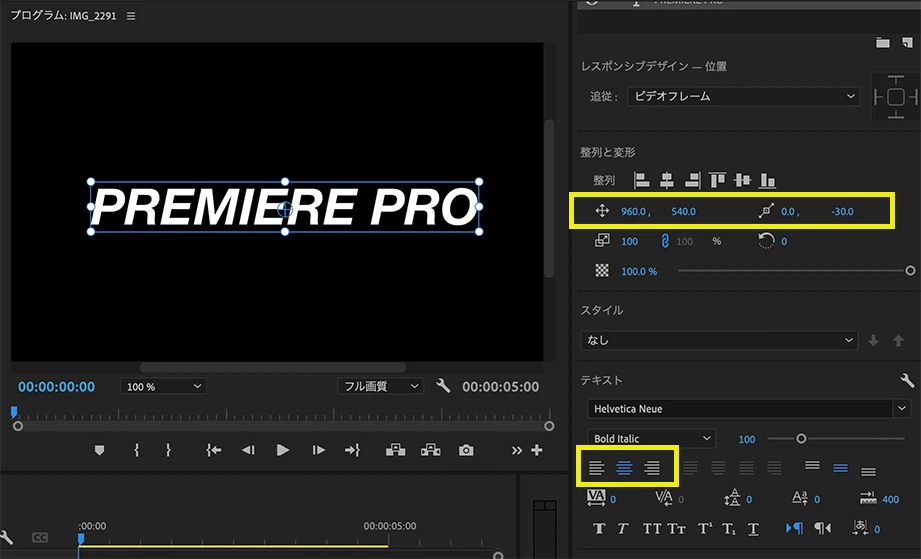Click the anchor point icon beside 0.0
Screen dimensions: 921x559
(x=766, y=211)
